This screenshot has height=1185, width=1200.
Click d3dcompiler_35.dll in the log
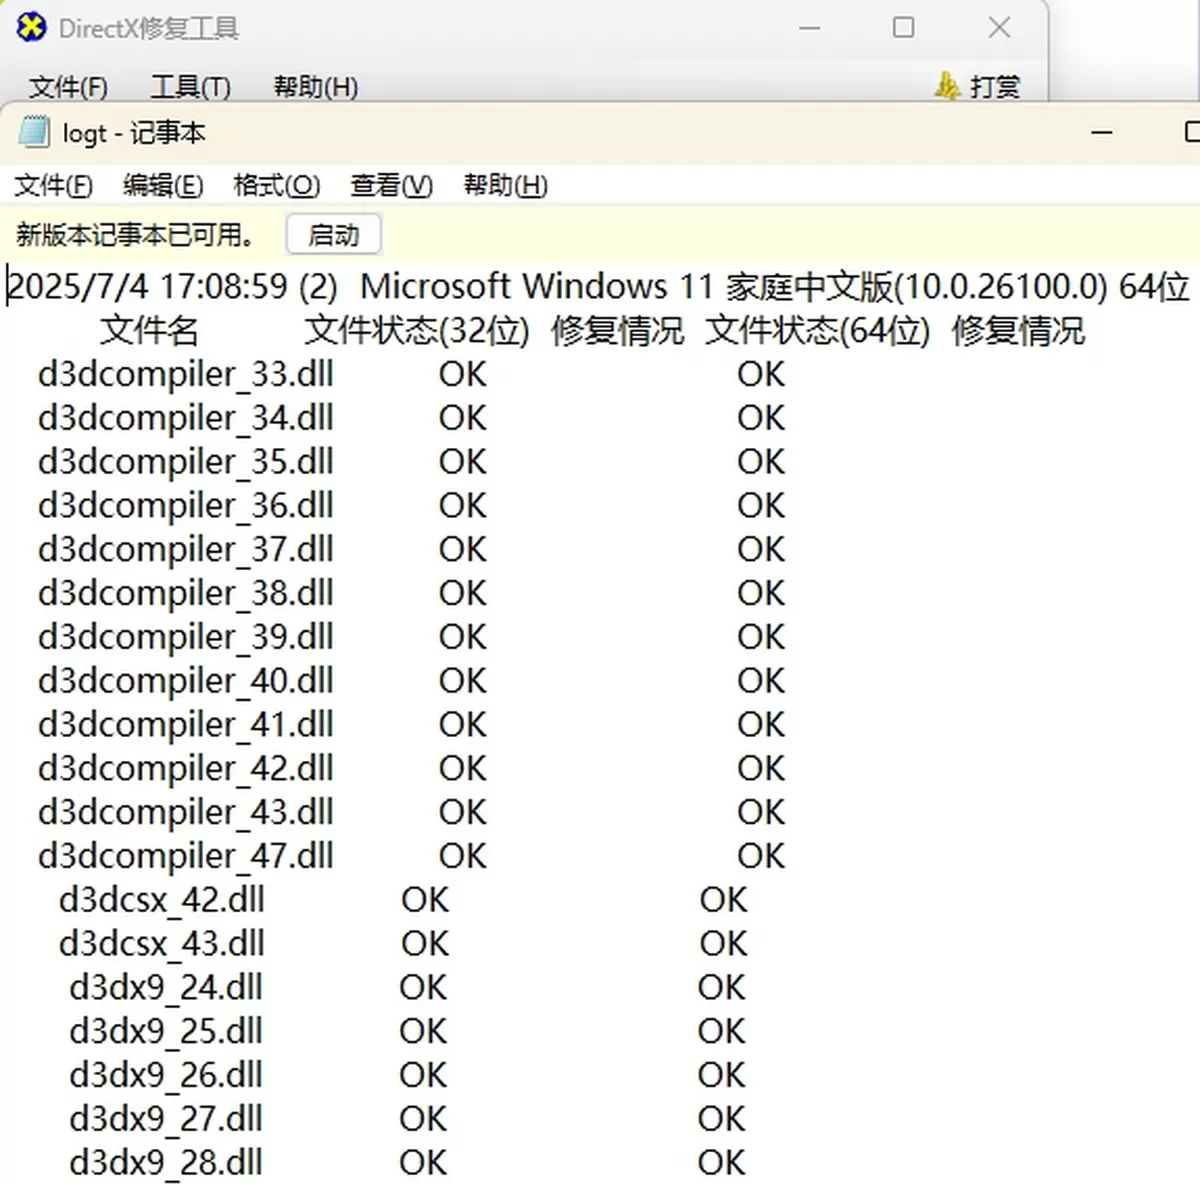pos(186,462)
